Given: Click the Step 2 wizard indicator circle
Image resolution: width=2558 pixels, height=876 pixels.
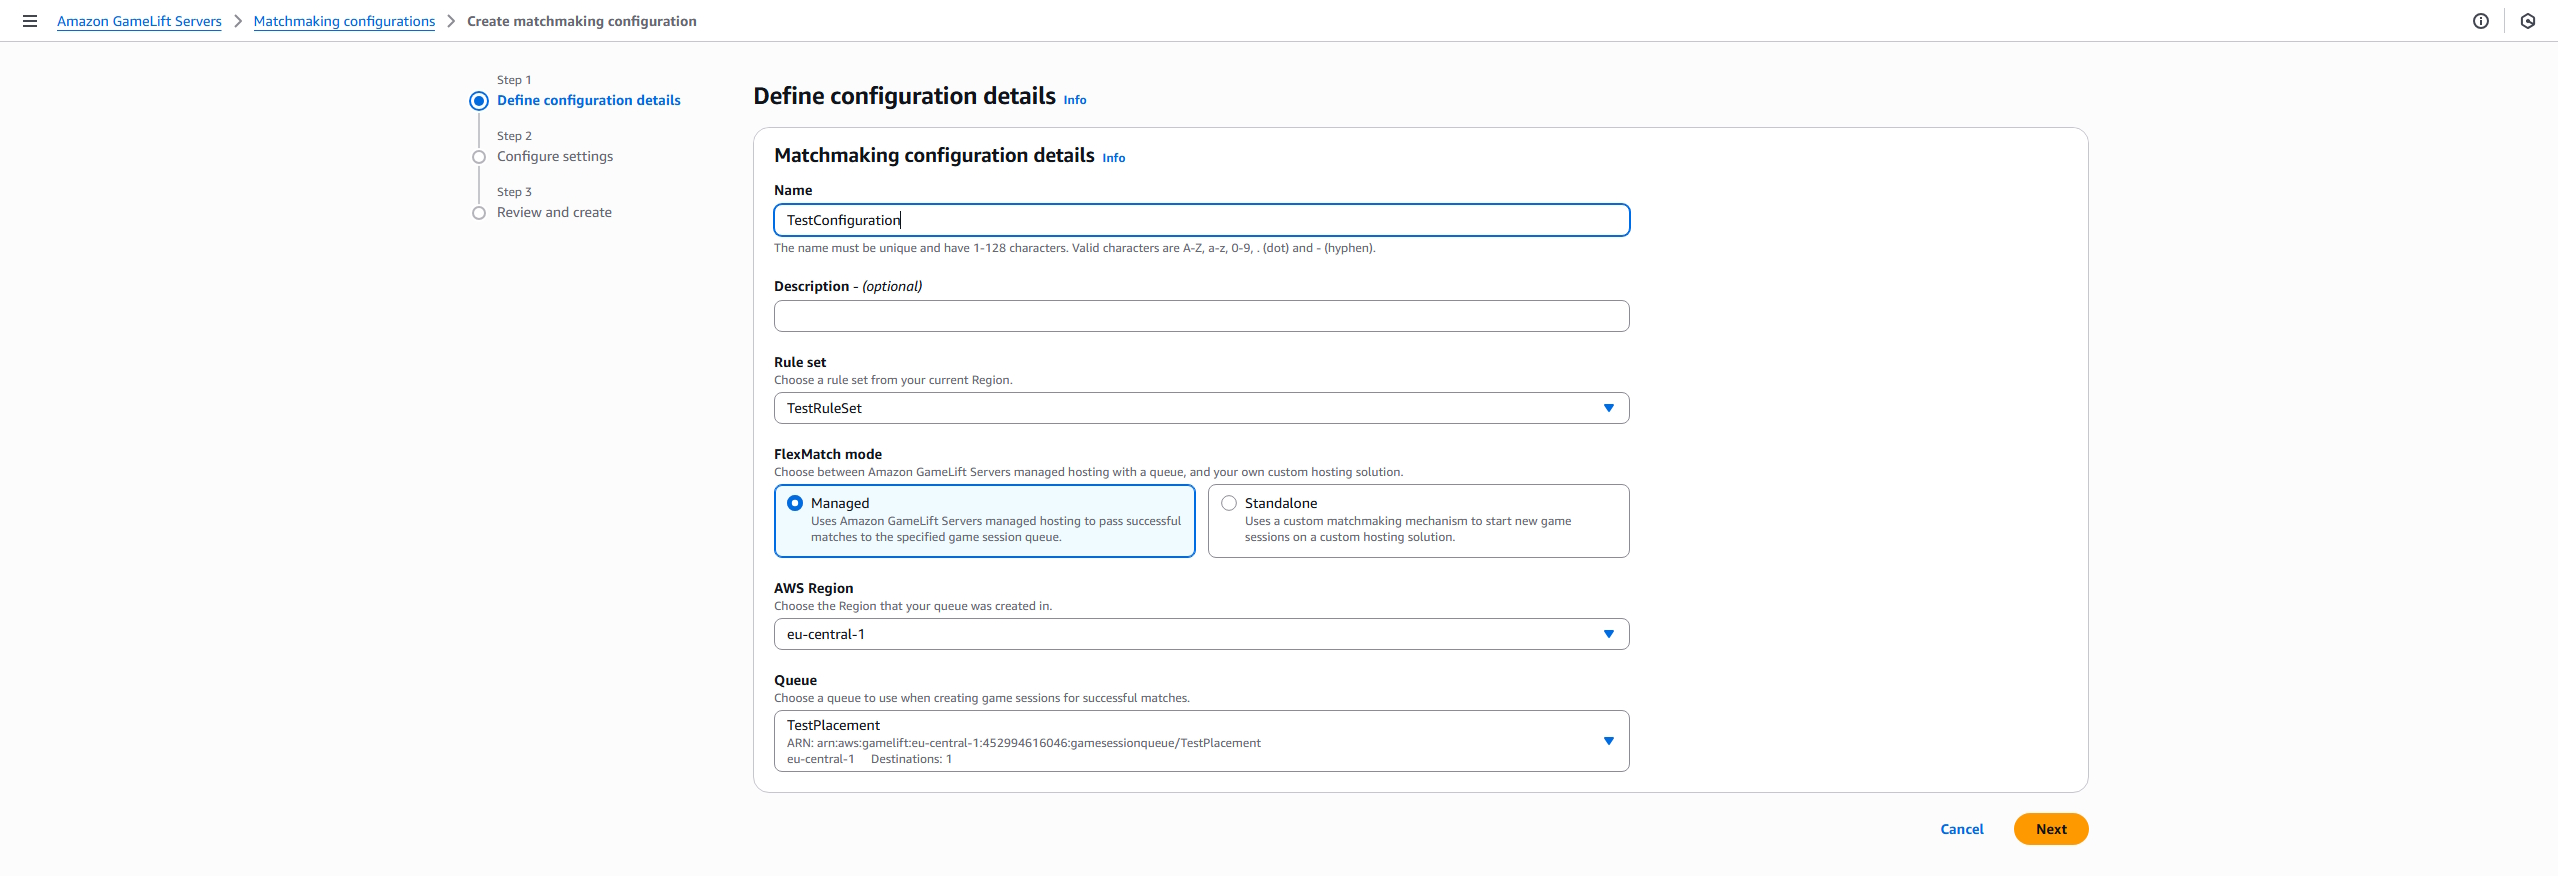Looking at the screenshot, I should click(x=479, y=157).
